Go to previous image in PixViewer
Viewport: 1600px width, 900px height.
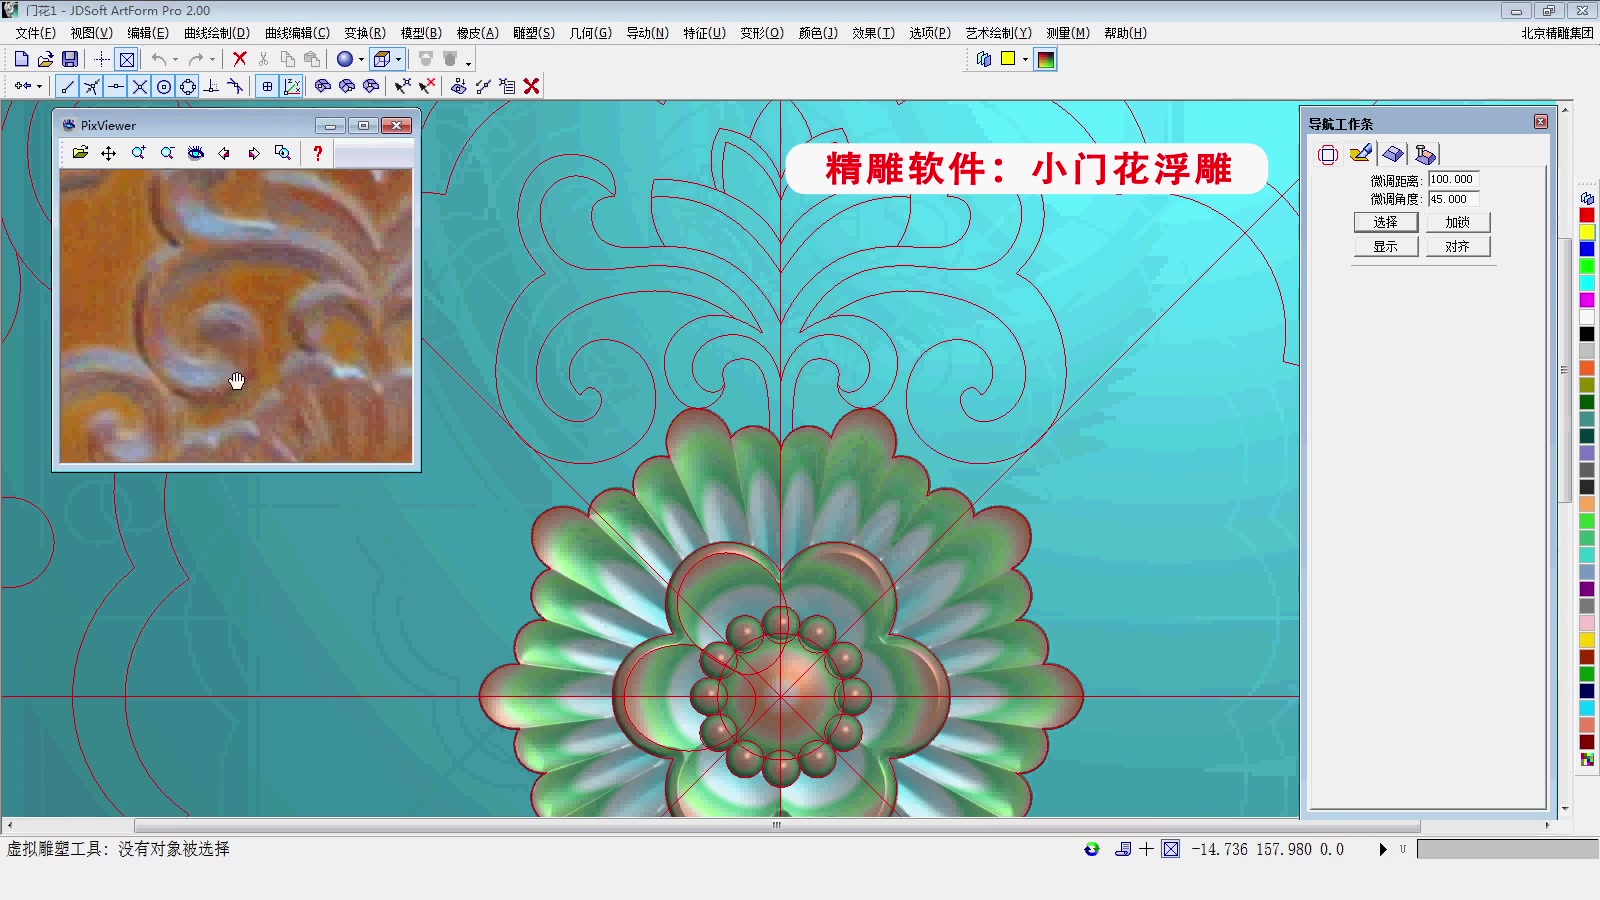(x=225, y=153)
